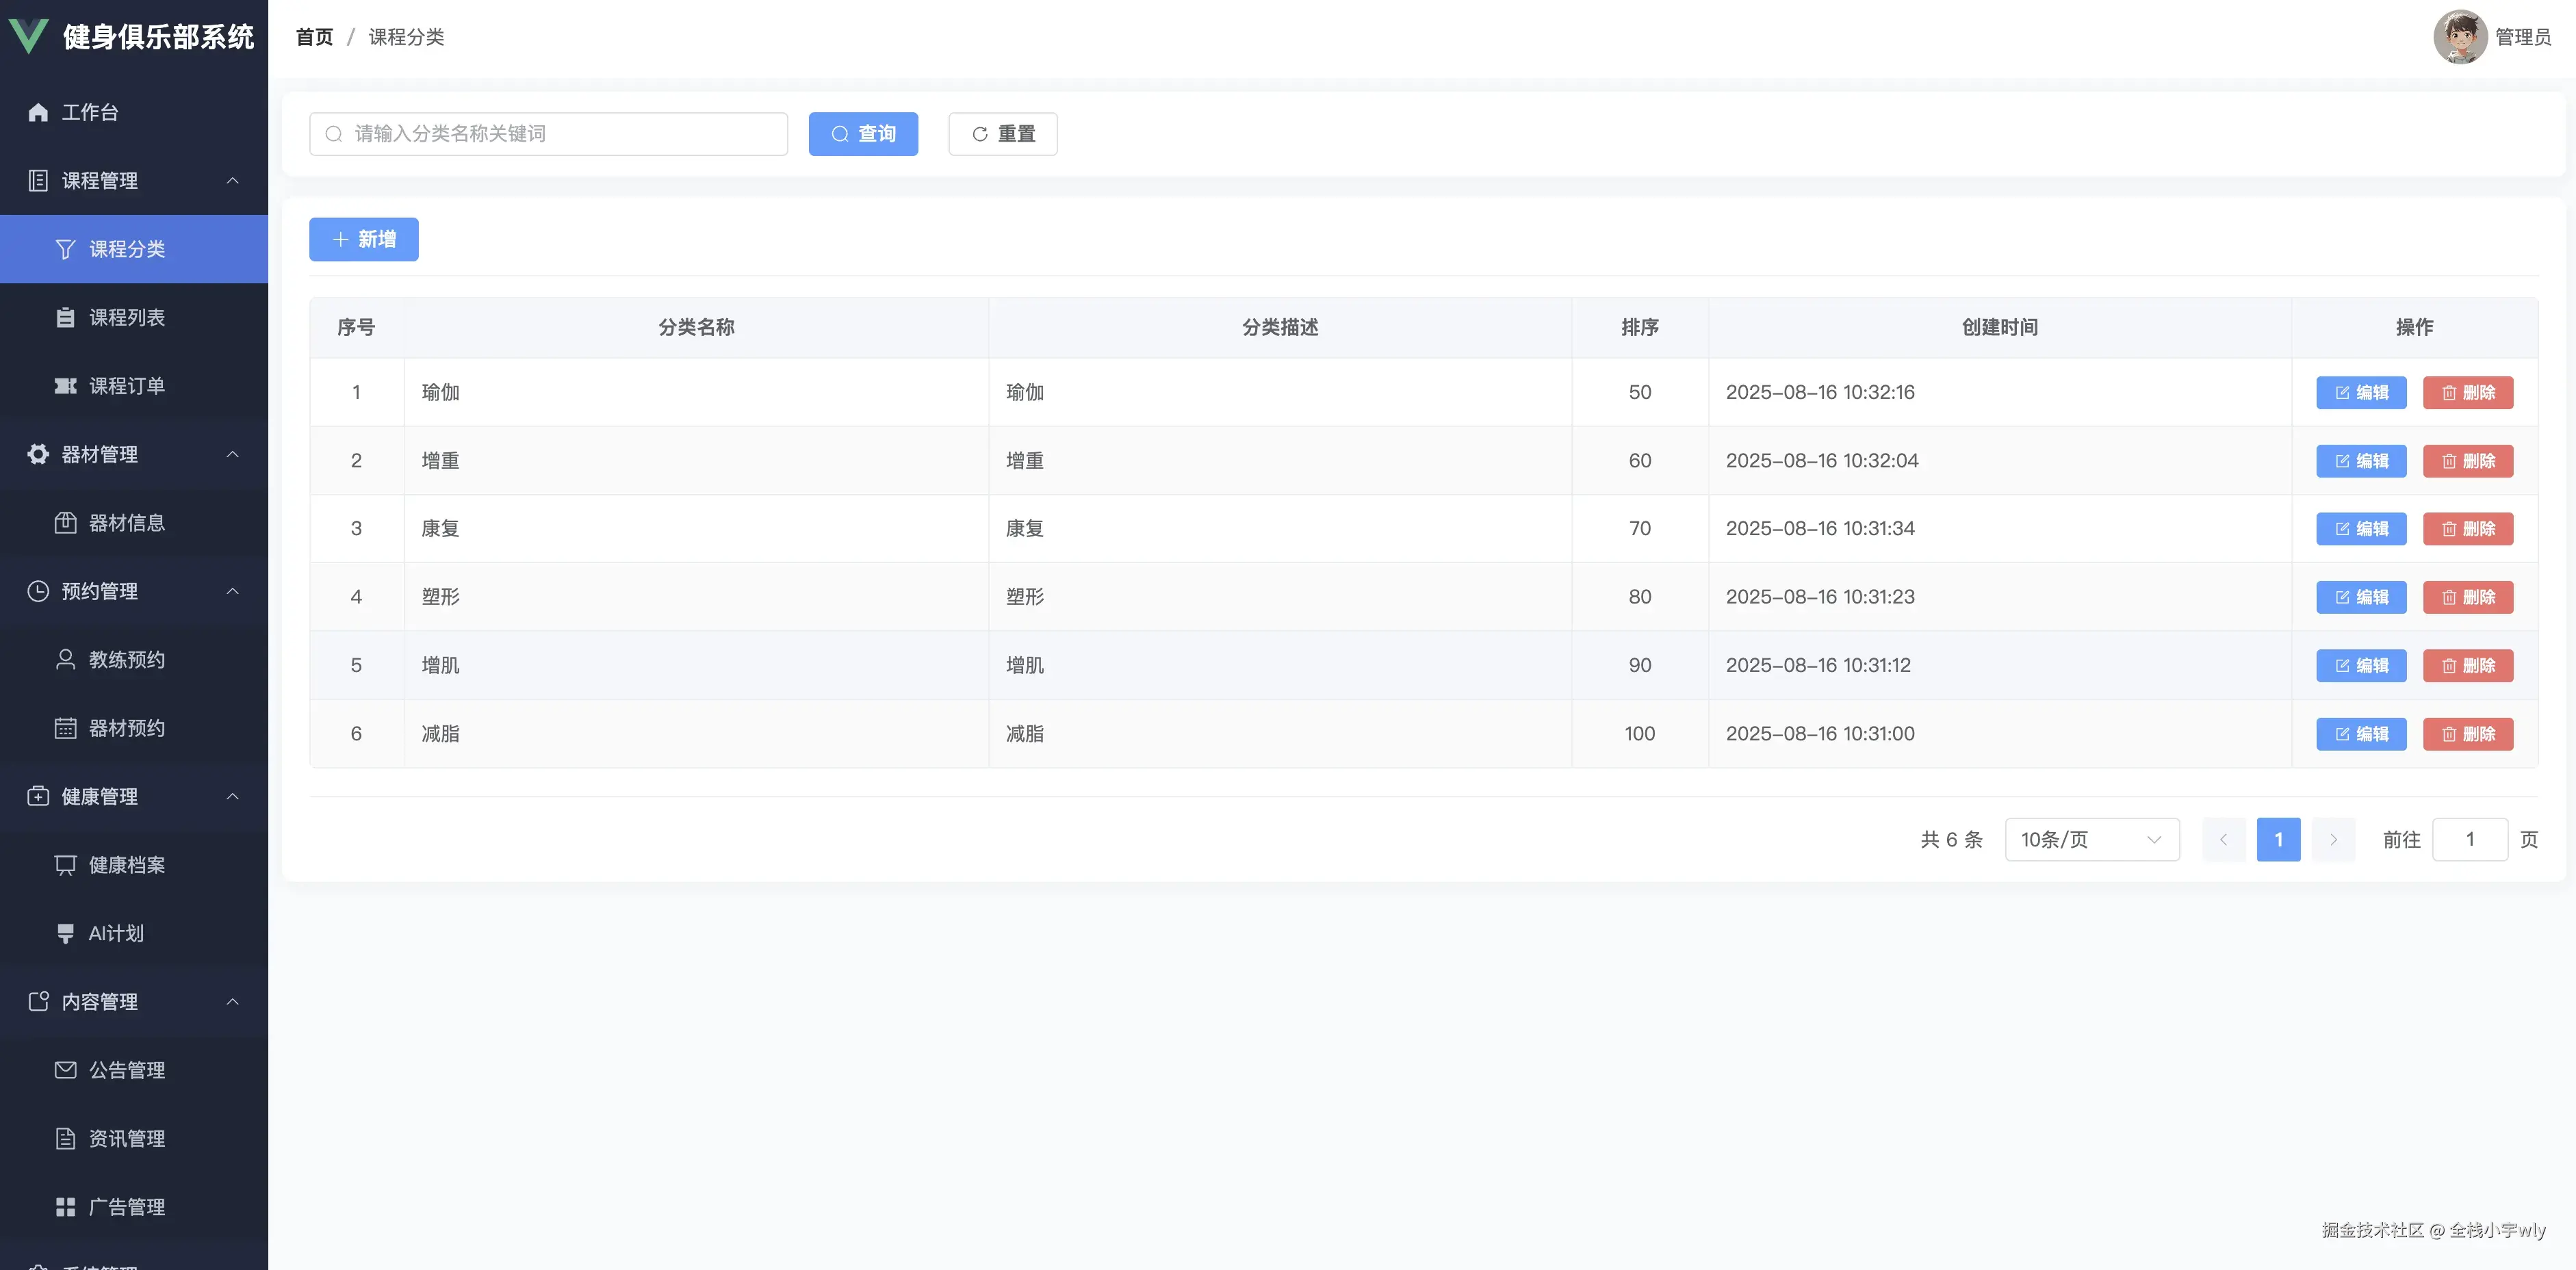
Task: Open 公告管理 envelope icon item
Action: point(126,1070)
